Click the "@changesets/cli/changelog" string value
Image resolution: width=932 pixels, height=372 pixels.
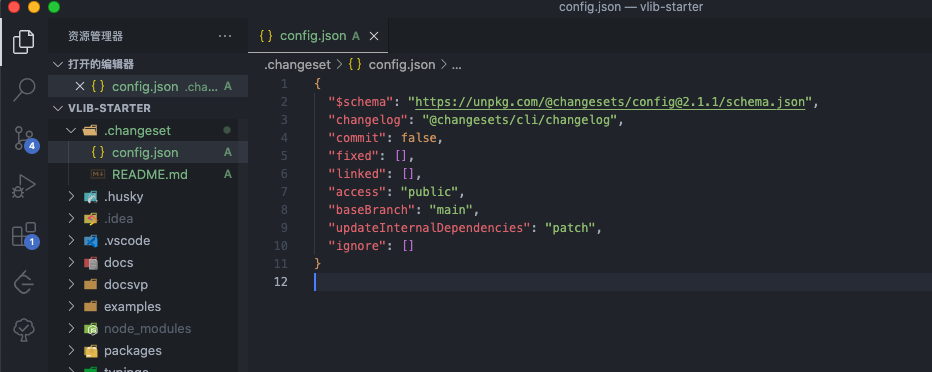coord(519,119)
